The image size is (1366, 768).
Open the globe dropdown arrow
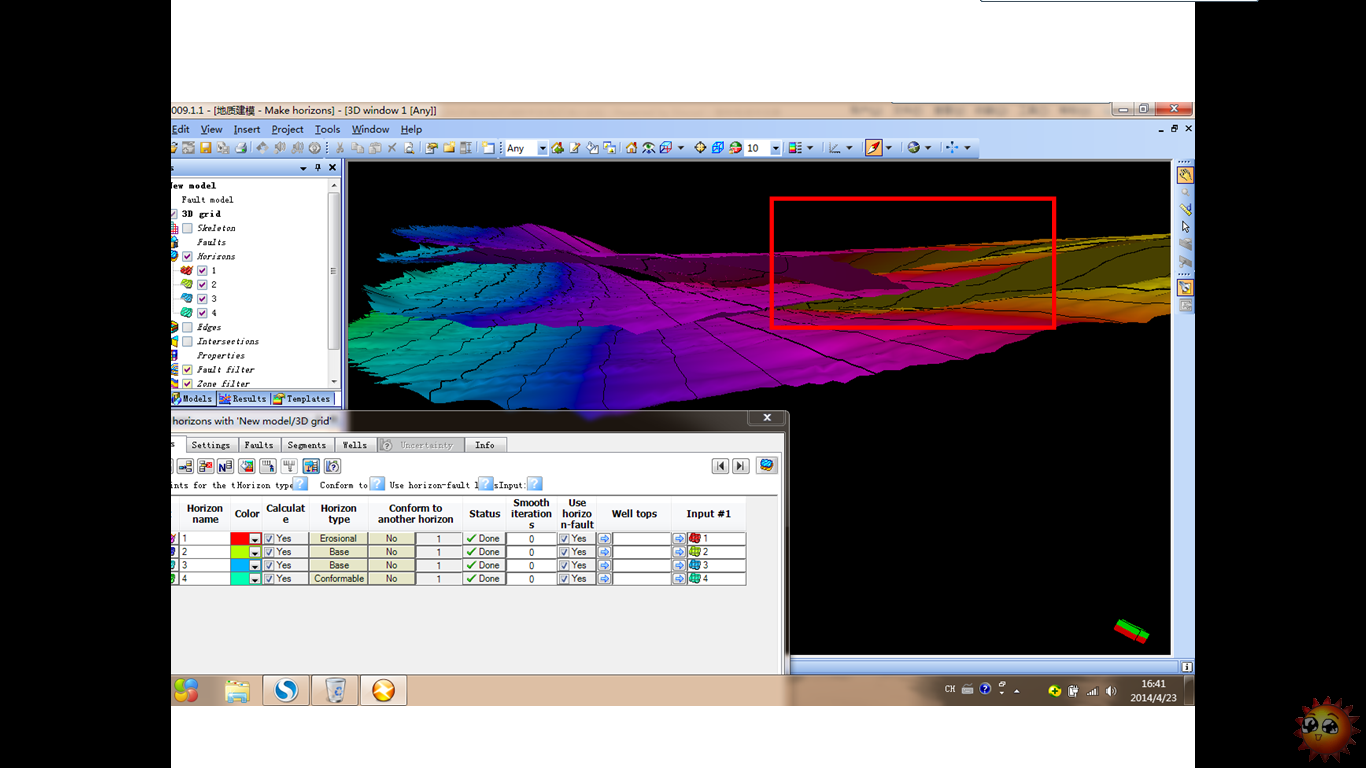[928, 148]
